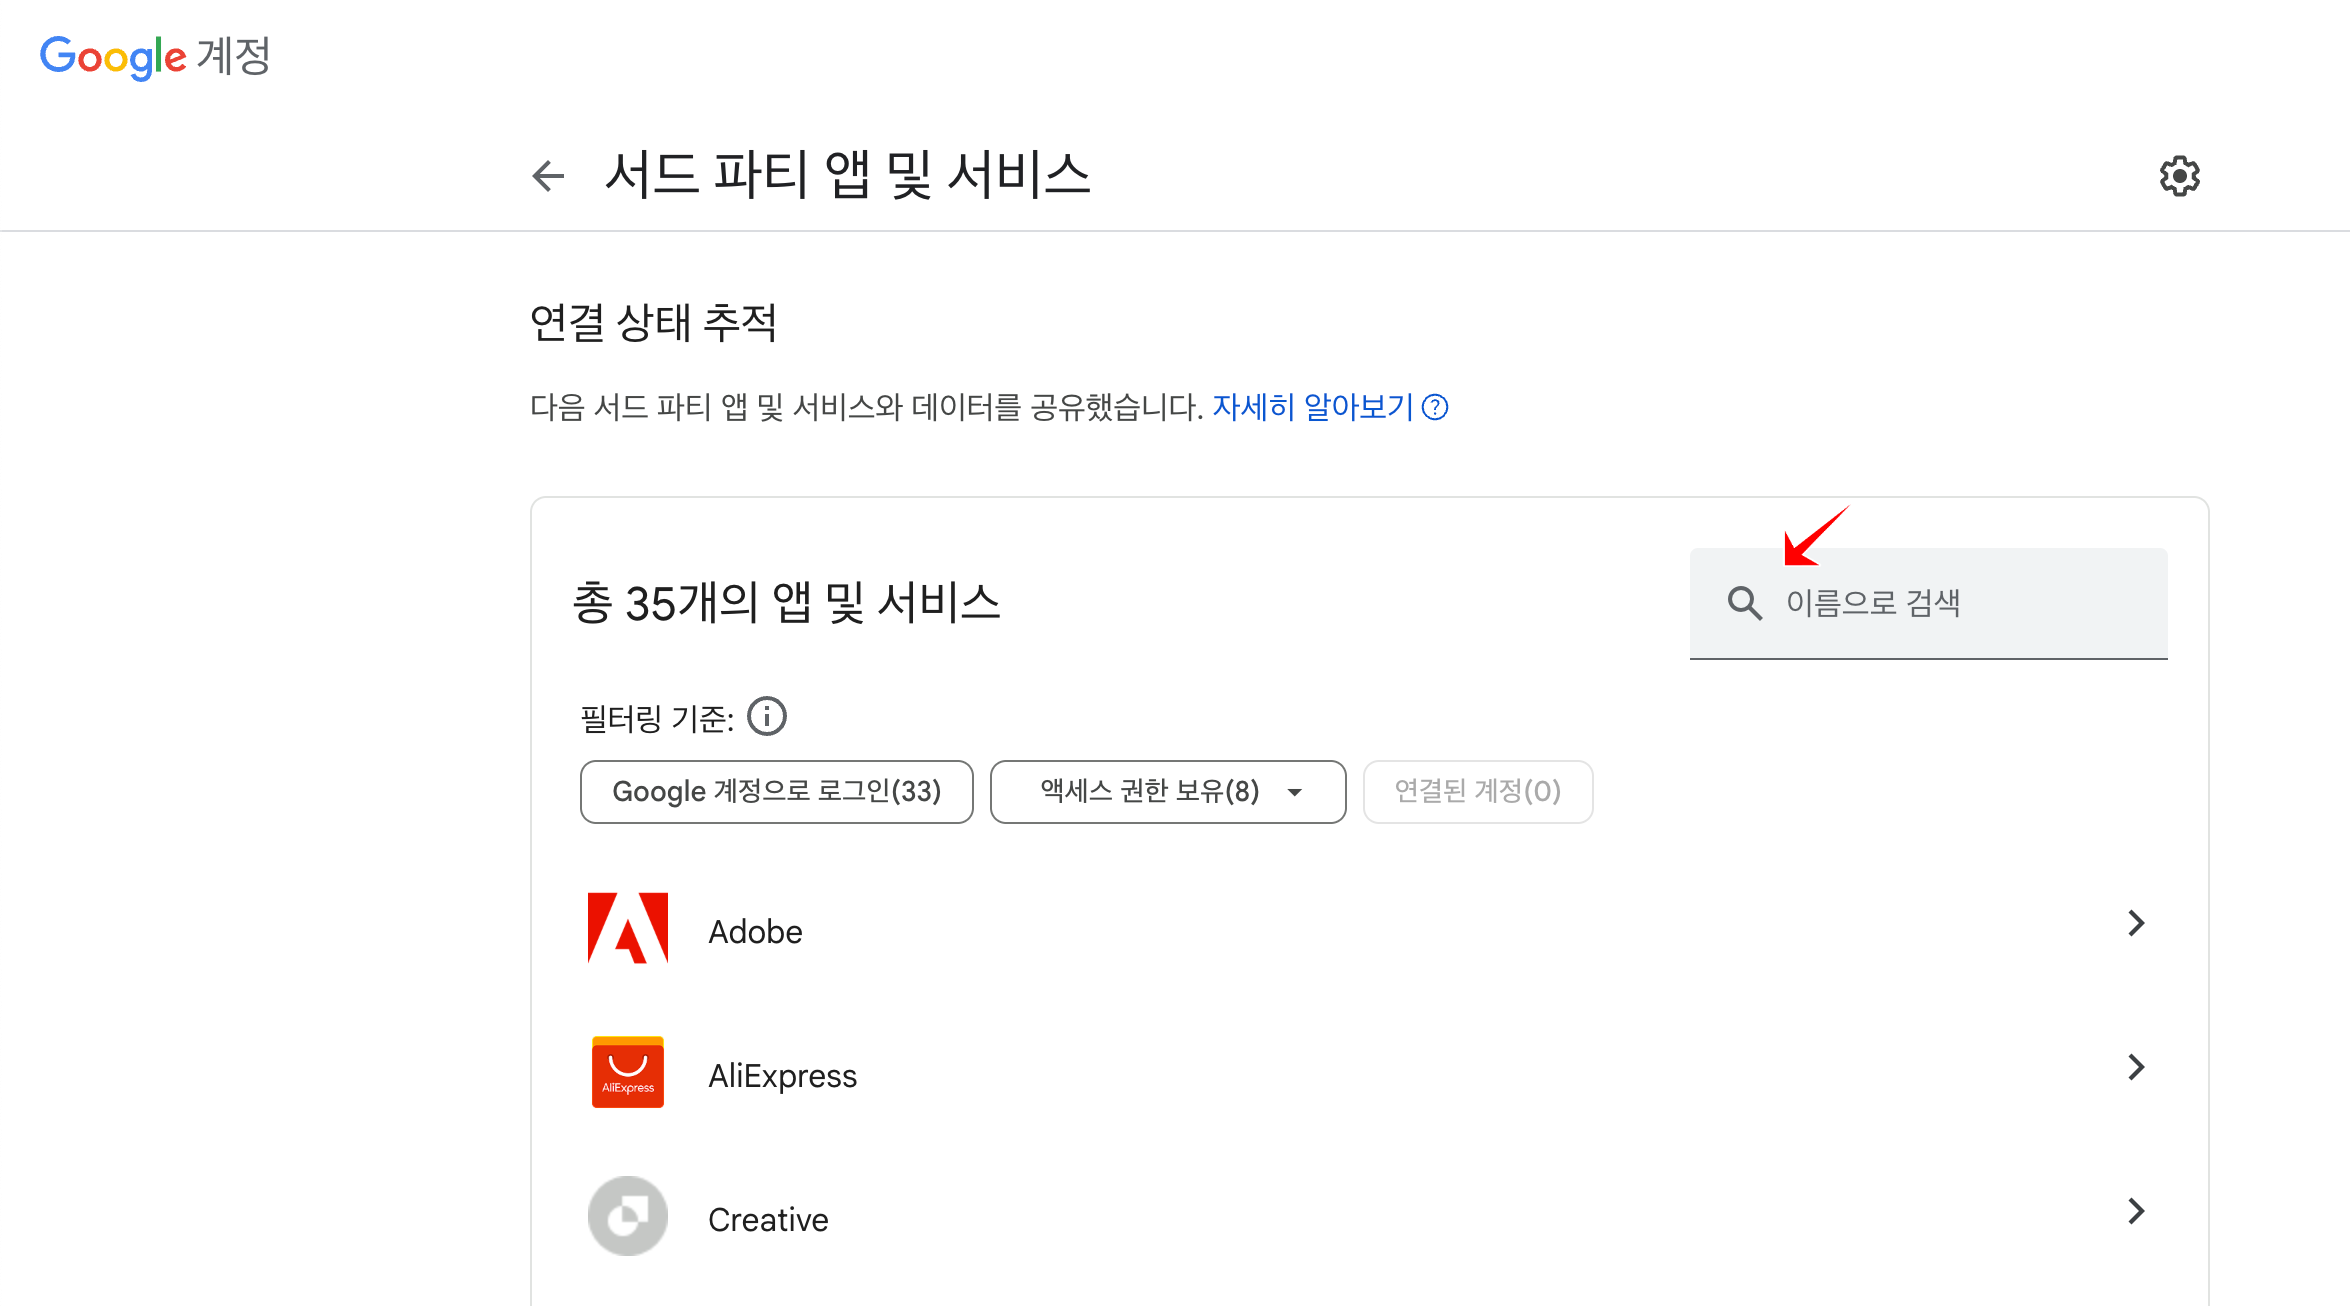Viewport: 2350px width, 1306px height.
Task: Expand the AliExpress row chevron
Action: click(x=2136, y=1067)
